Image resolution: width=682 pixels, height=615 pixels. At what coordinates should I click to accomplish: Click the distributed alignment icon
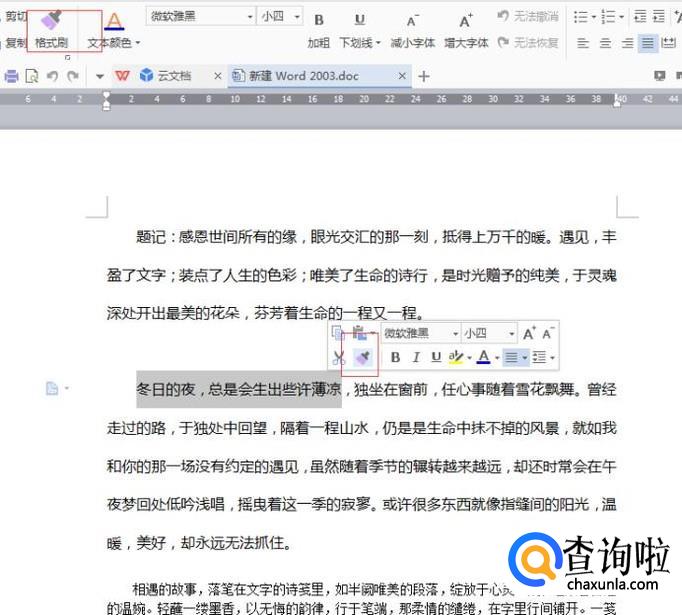(x=669, y=43)
